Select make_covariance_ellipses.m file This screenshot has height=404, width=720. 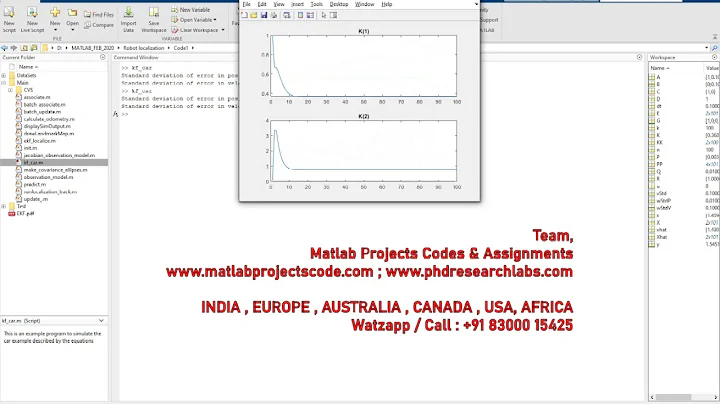[x=56, y=170]
